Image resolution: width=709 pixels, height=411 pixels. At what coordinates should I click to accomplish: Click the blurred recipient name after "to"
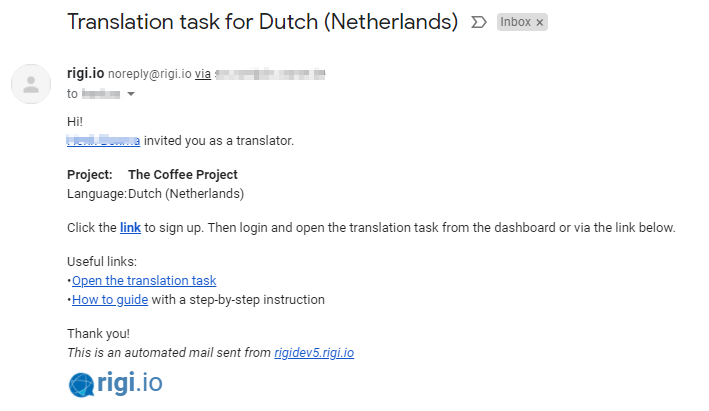[101, 94]
